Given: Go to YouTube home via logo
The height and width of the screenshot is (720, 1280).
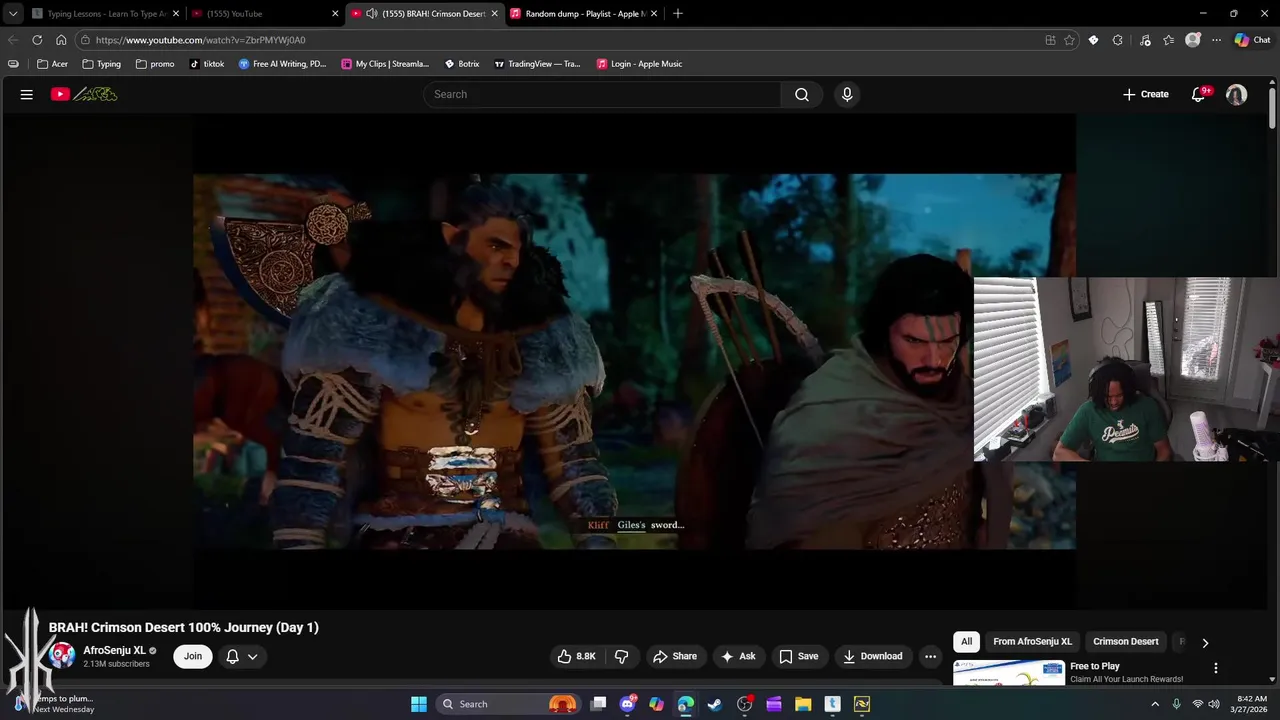Looking at the screenshot, I should pyautogui.click(x=84, y=94).
